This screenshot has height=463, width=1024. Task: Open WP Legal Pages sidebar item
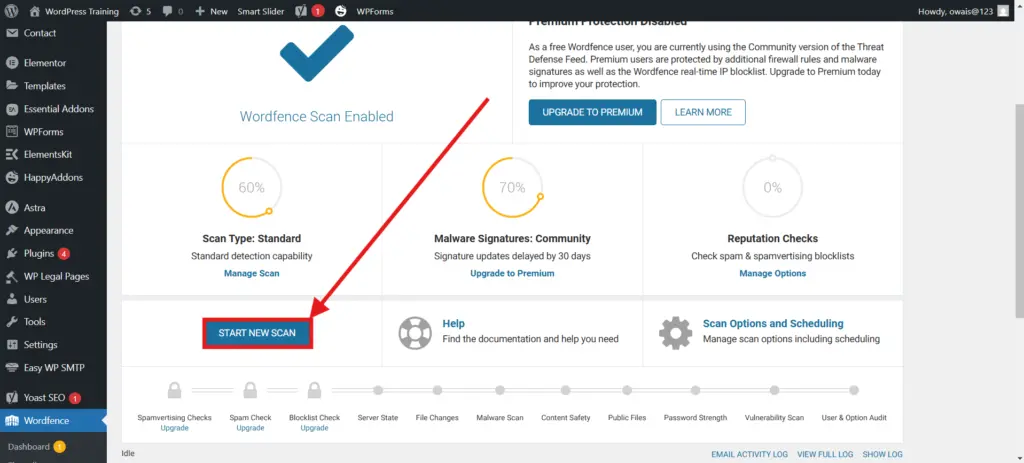56,276
